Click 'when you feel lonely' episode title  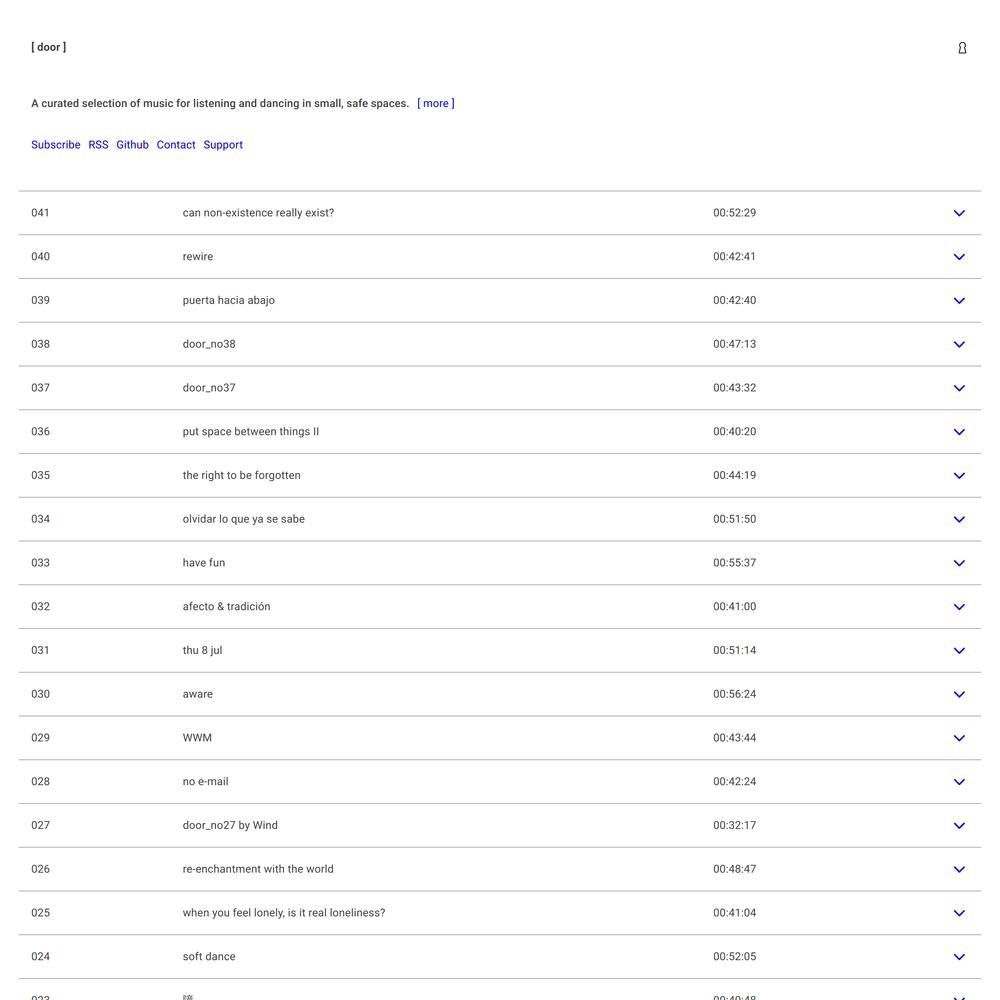tap(284, 913)
